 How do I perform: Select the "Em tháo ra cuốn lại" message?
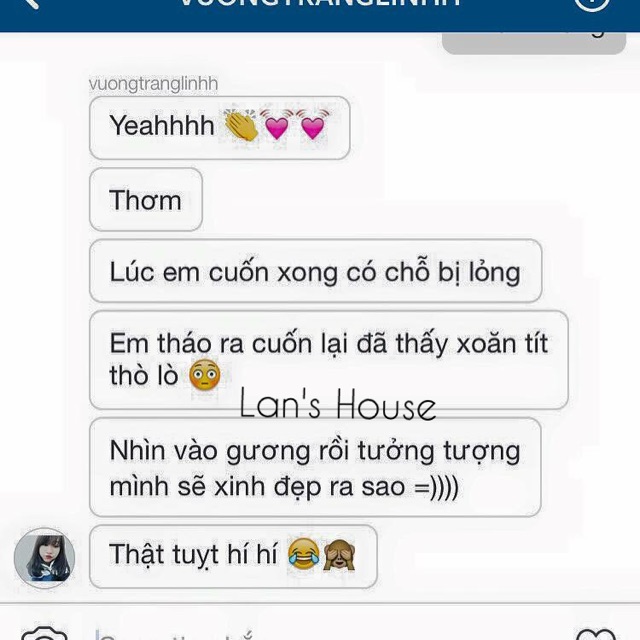pos(329,360)
